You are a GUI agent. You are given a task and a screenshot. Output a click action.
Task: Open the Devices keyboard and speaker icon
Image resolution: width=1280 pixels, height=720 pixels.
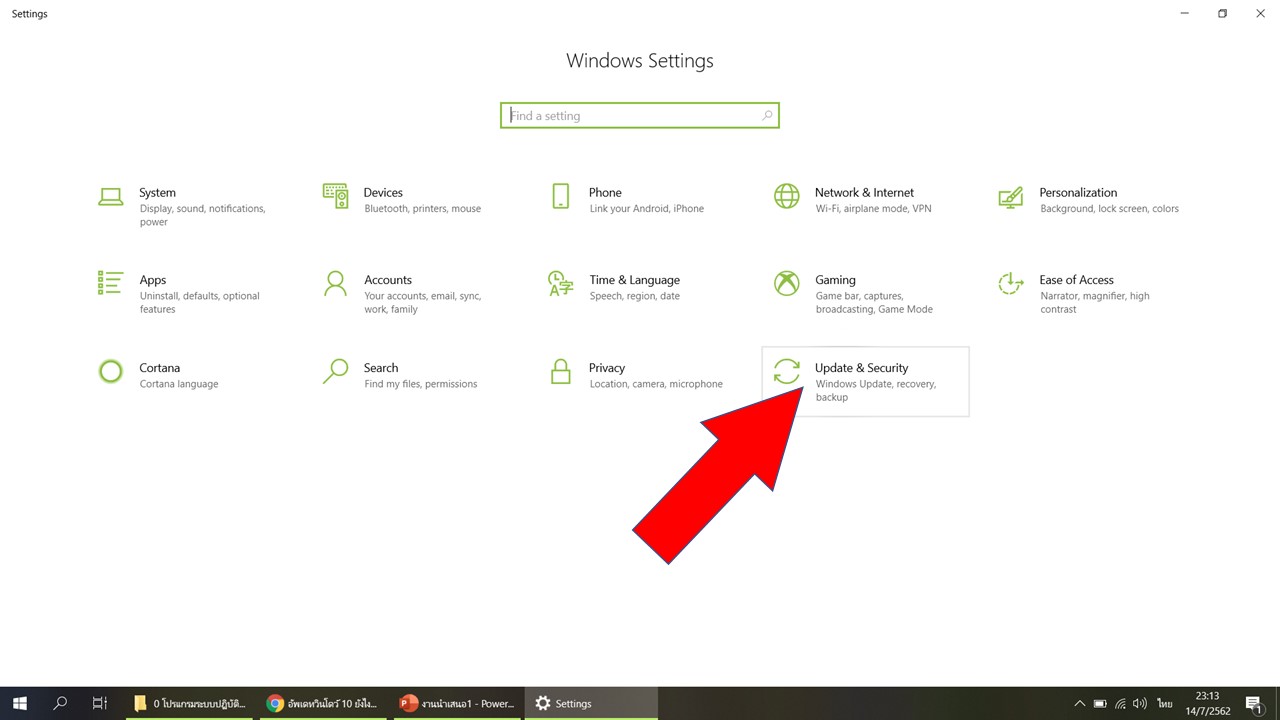pyautogui.click(x=335, y=196)
